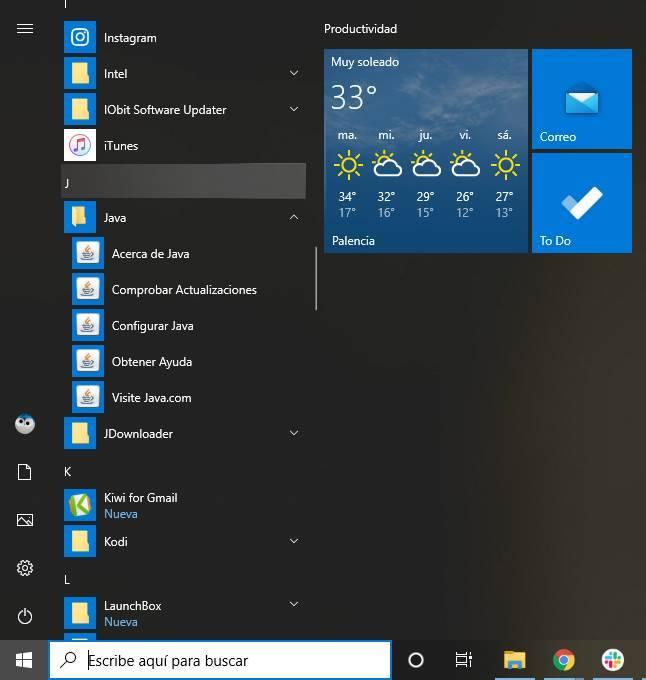Screen dimensions: 646x680
Task: Open the weather tile for Palencia
Action: (426, 151)
